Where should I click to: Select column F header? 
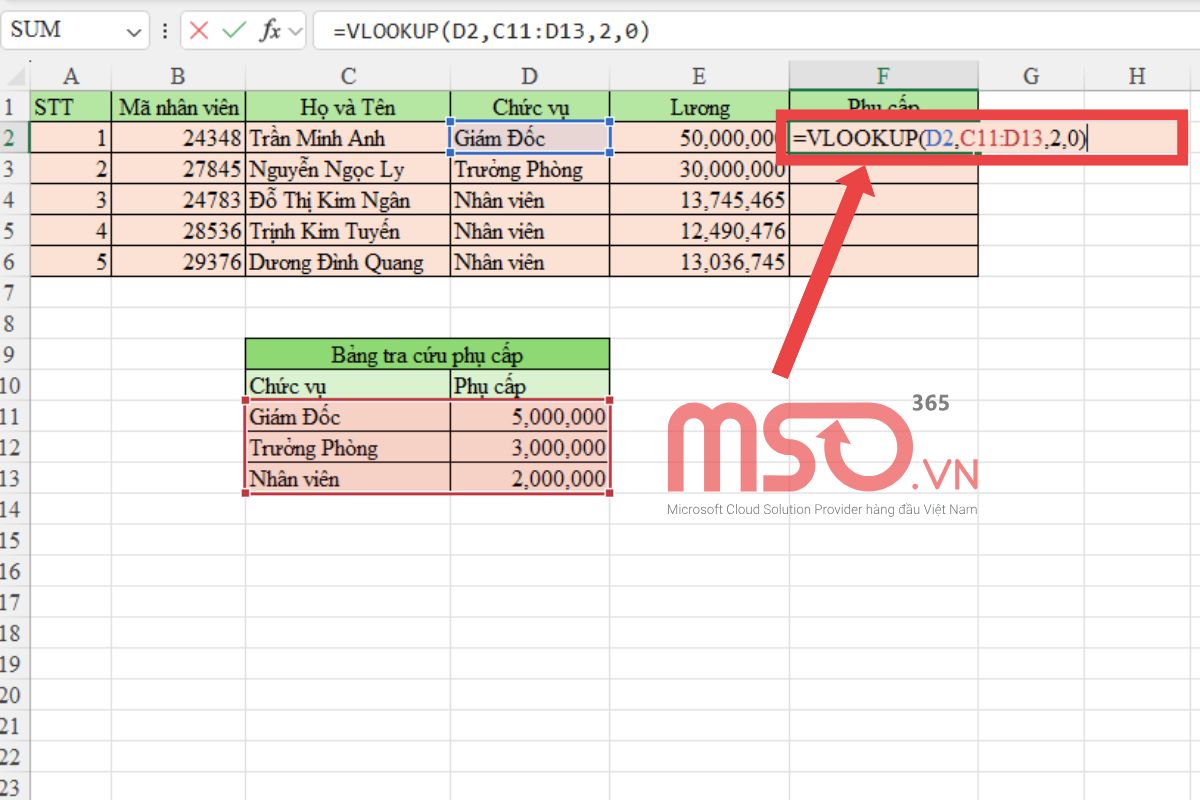883,76
